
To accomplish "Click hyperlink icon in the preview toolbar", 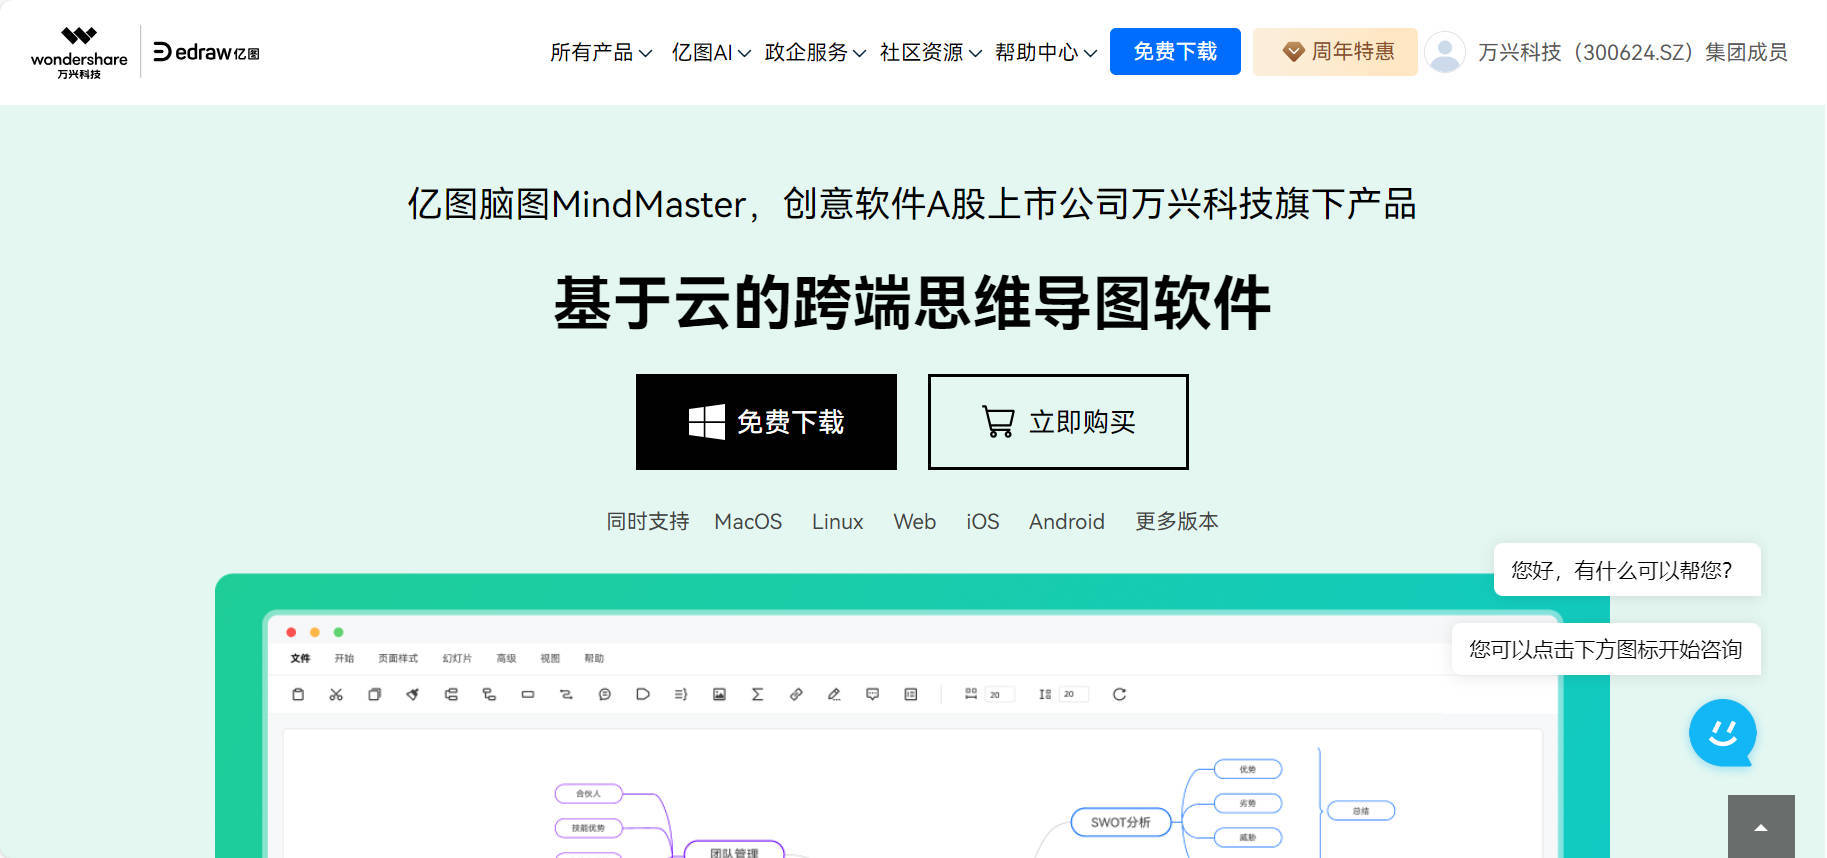I will 796,694.
